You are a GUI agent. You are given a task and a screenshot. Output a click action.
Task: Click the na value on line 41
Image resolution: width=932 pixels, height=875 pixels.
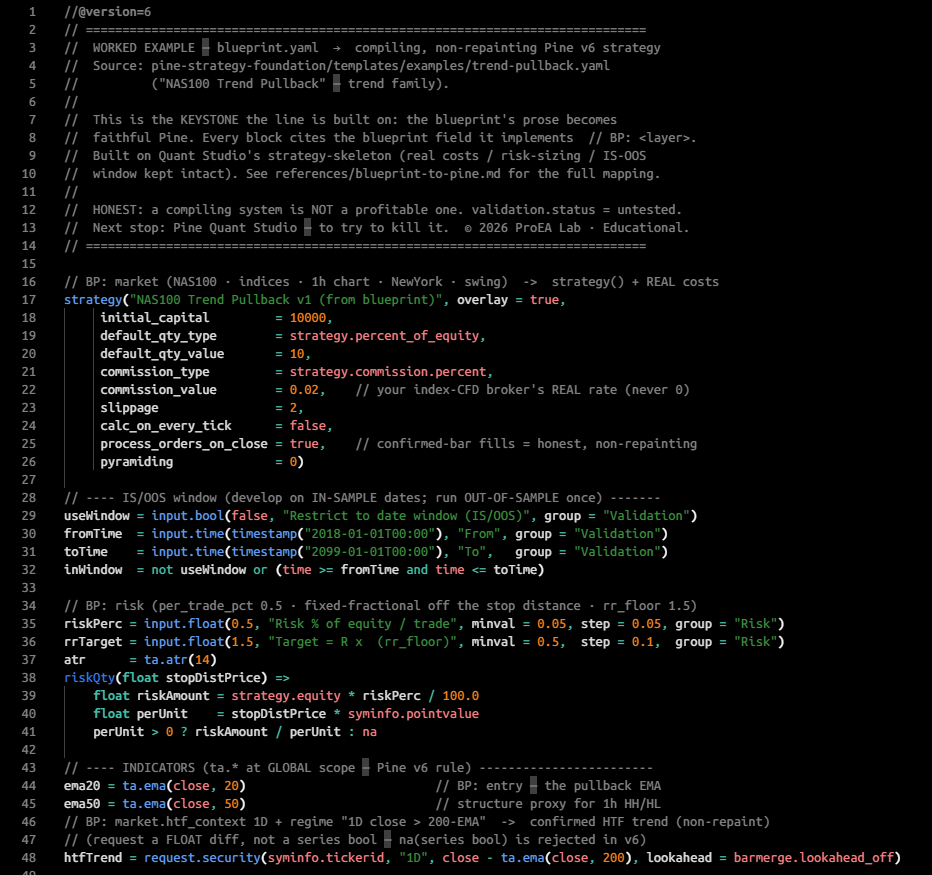370,732
